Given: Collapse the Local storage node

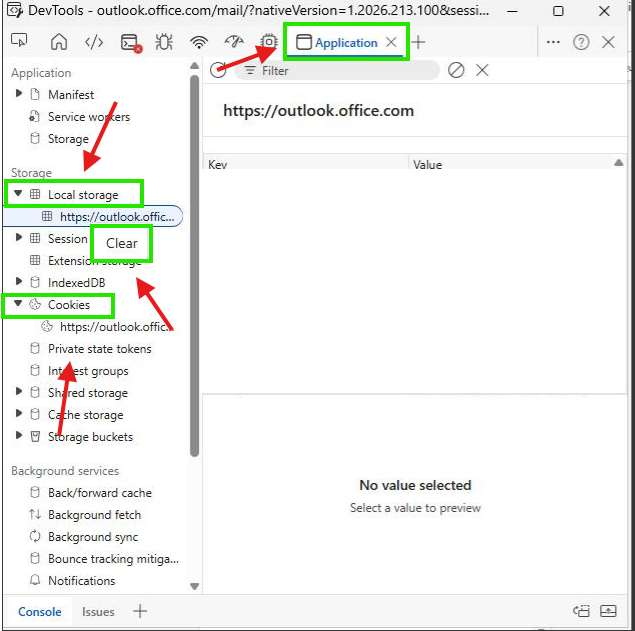Looking at the screenshot, I should coord(18,193).
